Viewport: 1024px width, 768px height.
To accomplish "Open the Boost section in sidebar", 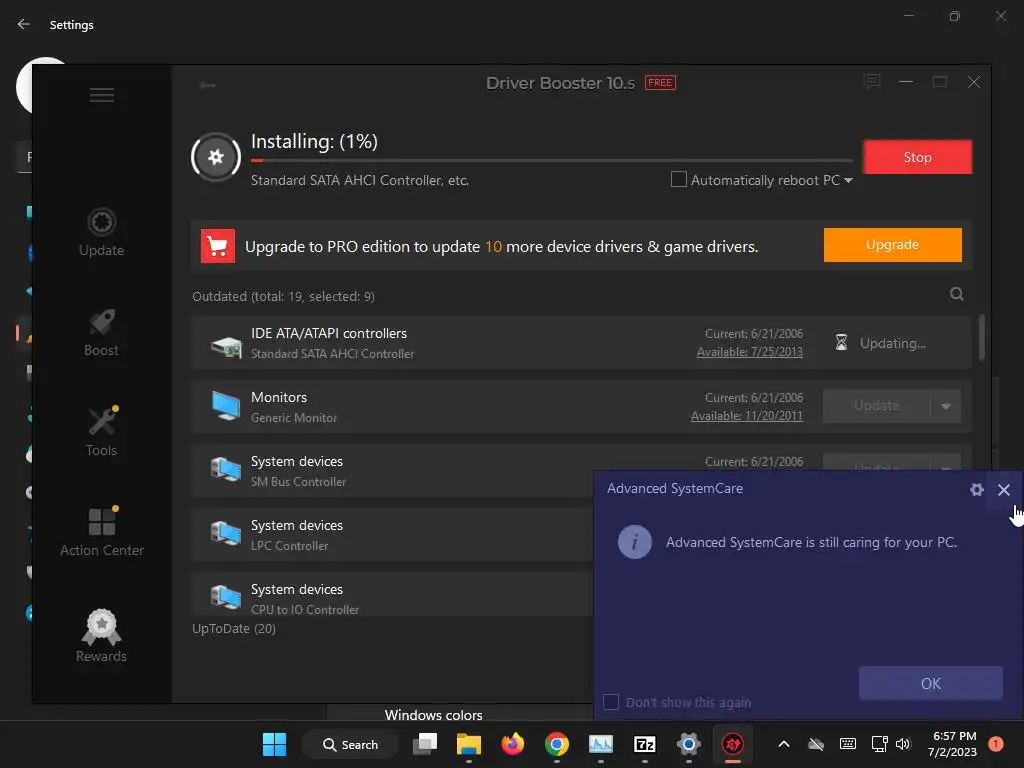I will pyautogui.click(x=101, y=332).
